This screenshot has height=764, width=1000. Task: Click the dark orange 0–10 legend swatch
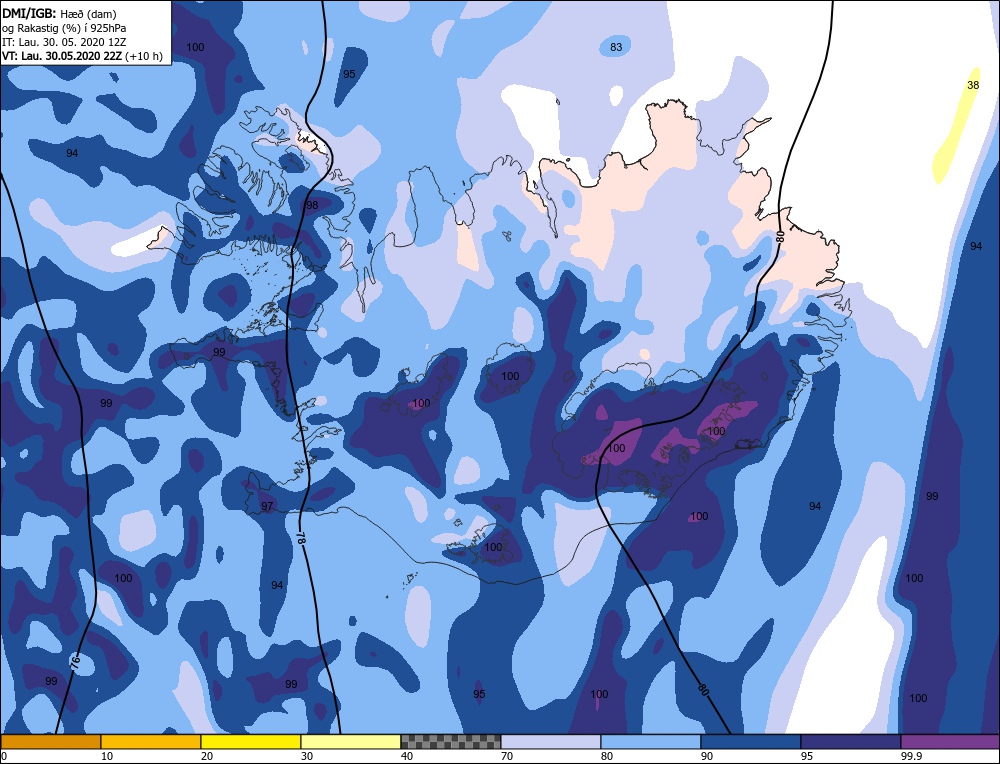click(50, 742)
